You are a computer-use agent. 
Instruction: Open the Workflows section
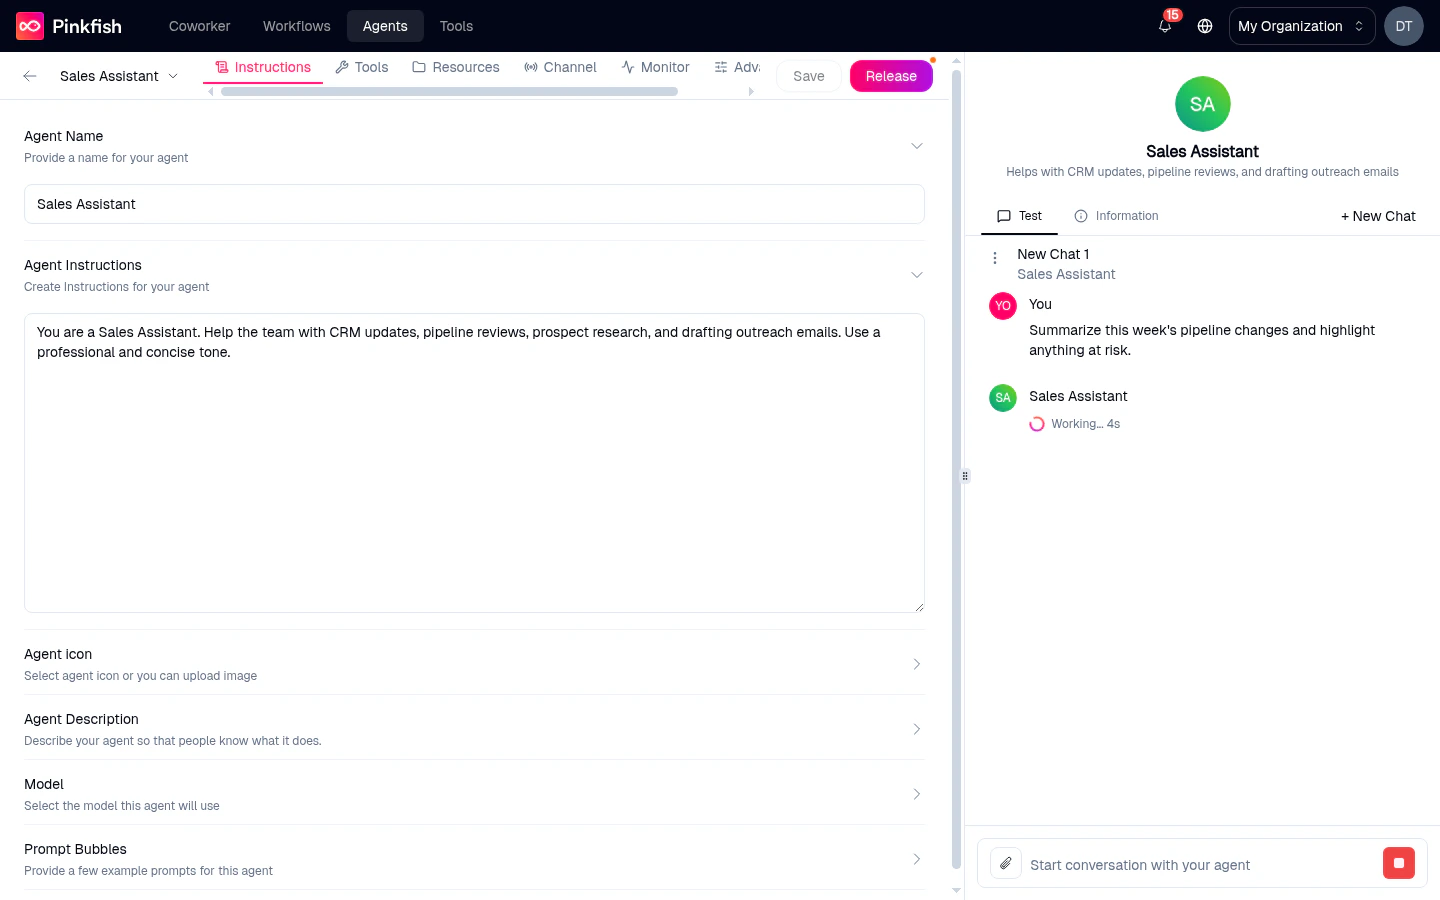point(296,26)
